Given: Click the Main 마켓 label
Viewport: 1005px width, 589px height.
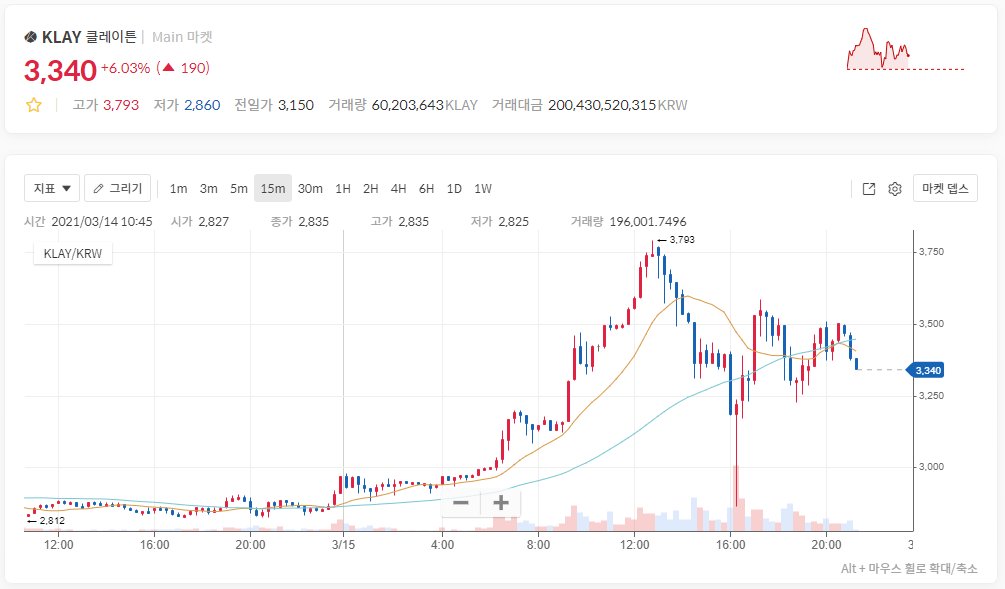Looking at the screenshot, I should coord(182,37).
